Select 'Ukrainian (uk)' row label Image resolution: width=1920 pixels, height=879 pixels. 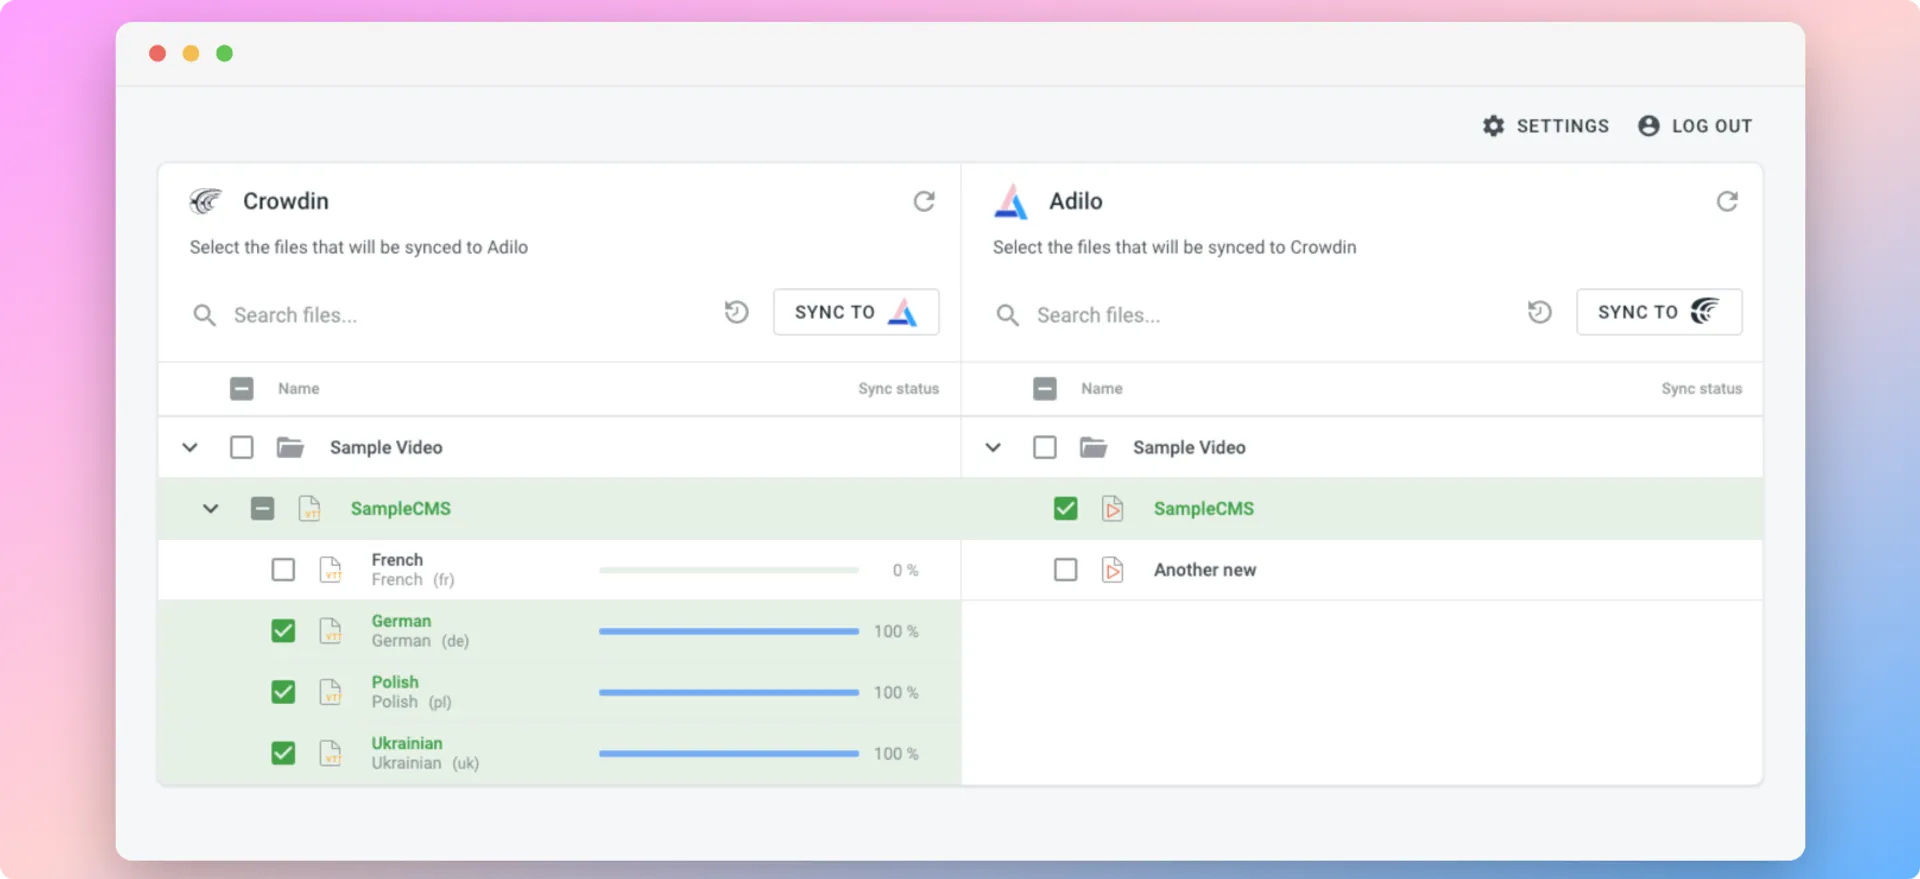(x=425, y=753)
